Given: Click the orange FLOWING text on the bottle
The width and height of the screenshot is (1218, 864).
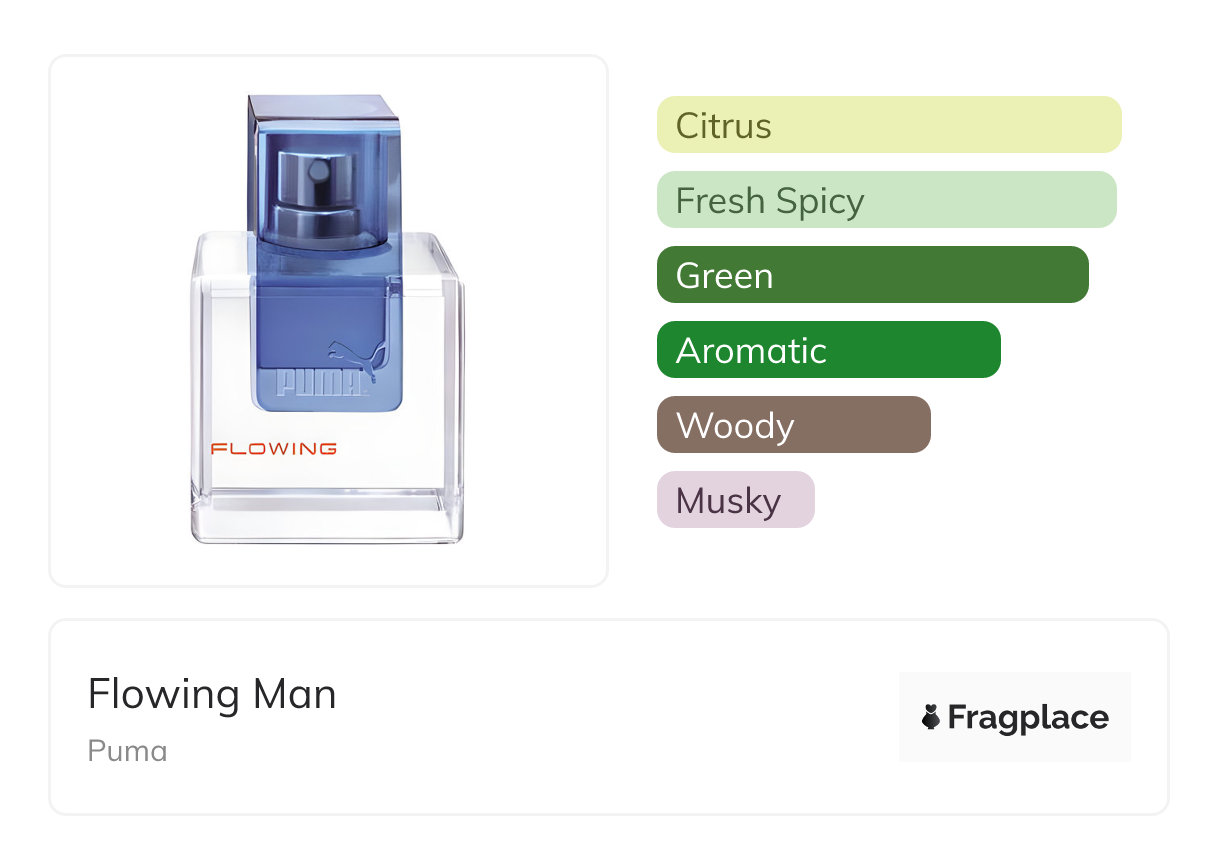Looking at the screenshot, I should pyautogui.click(x=273, y=449).
